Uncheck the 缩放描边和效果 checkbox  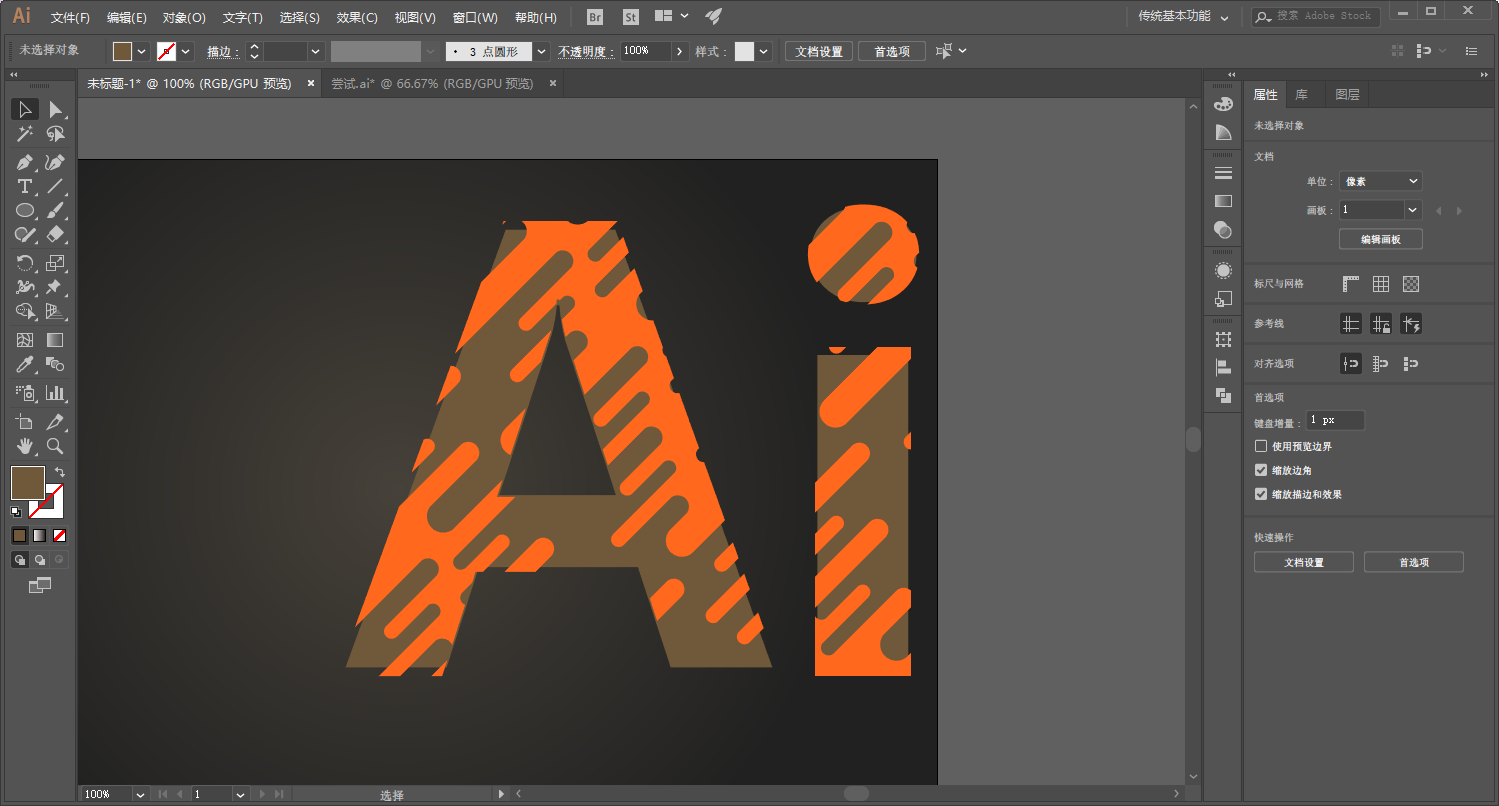pos(1261,494)
